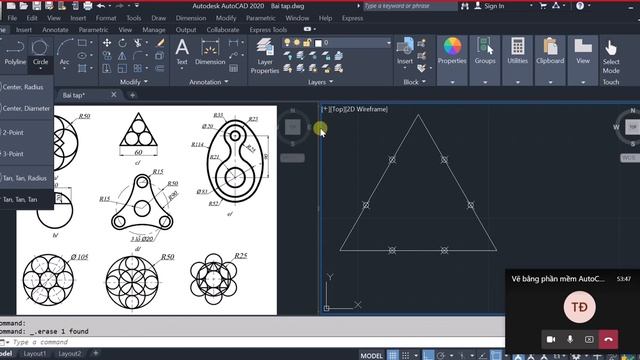Activate the Scale tool
The height and width of the screenshot is (360, 640).
point(122,68)
